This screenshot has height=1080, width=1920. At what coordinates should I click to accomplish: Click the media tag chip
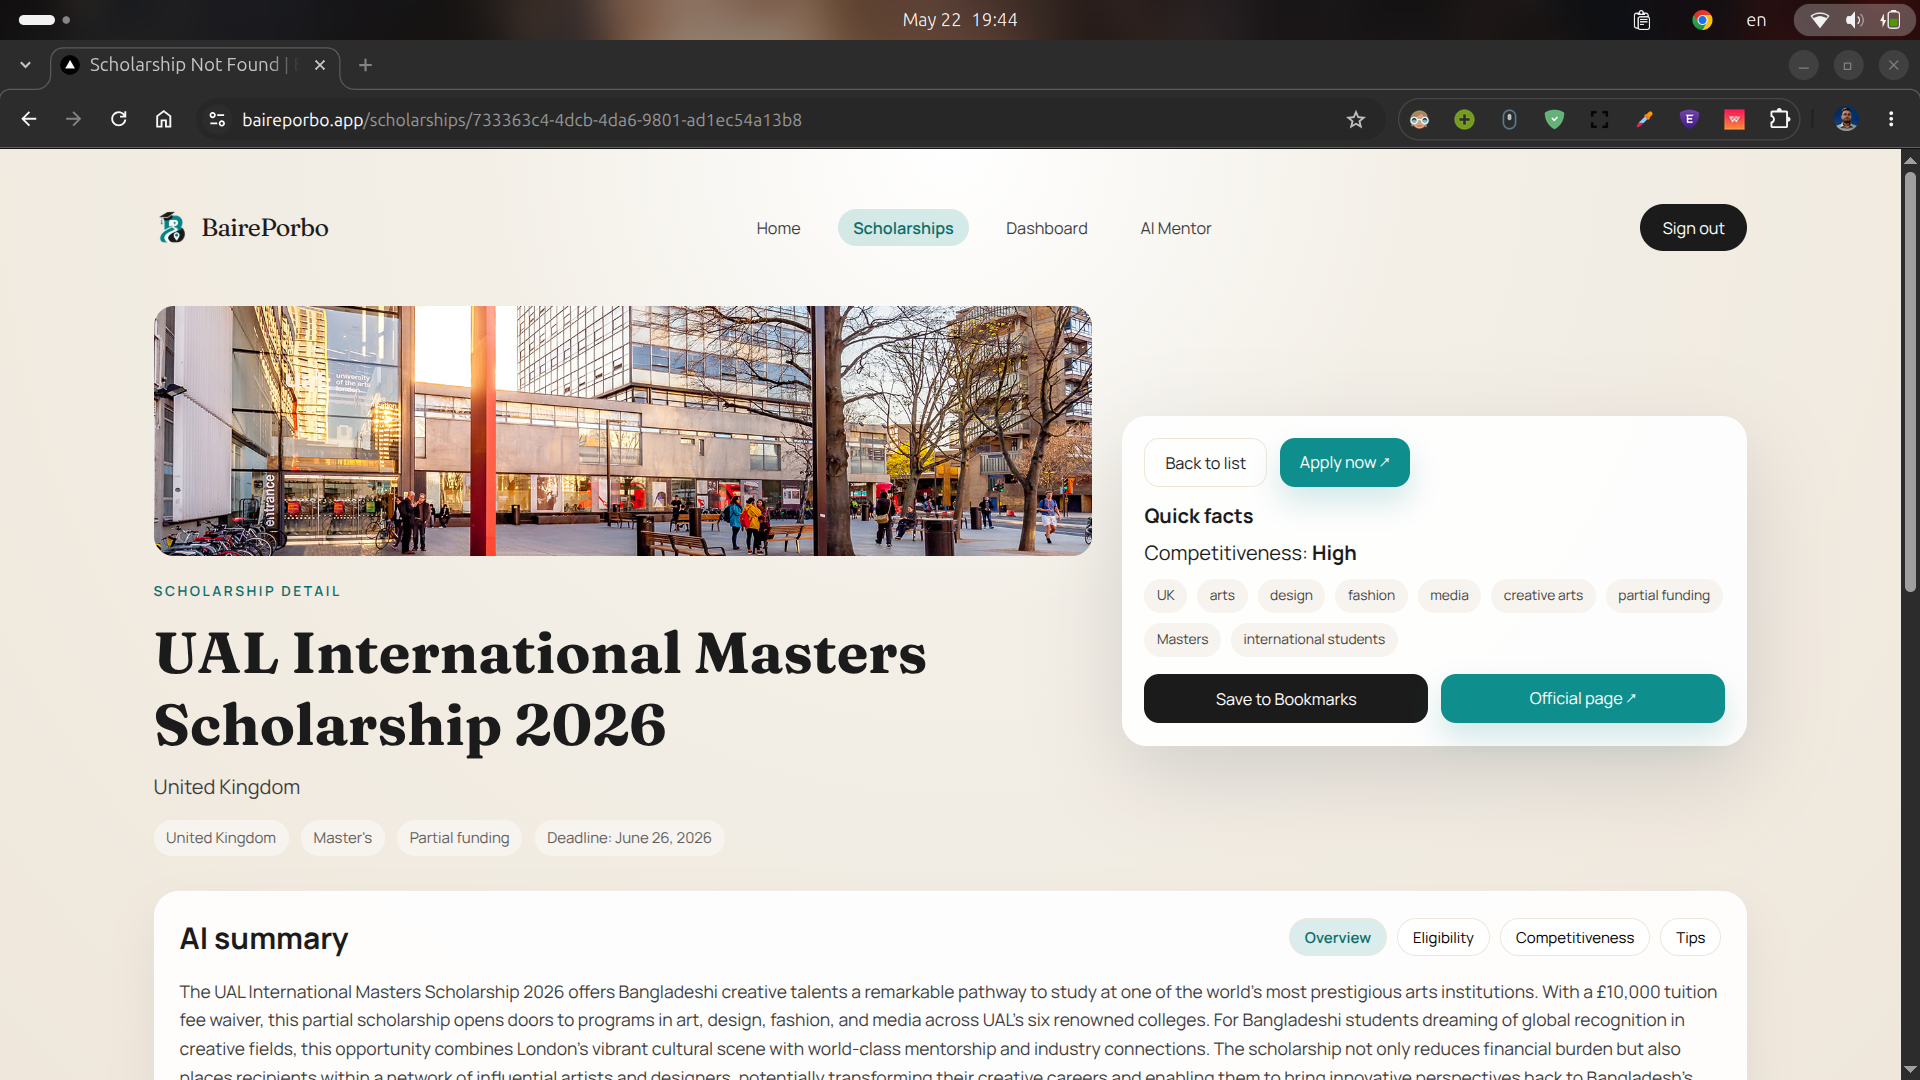1449,596
